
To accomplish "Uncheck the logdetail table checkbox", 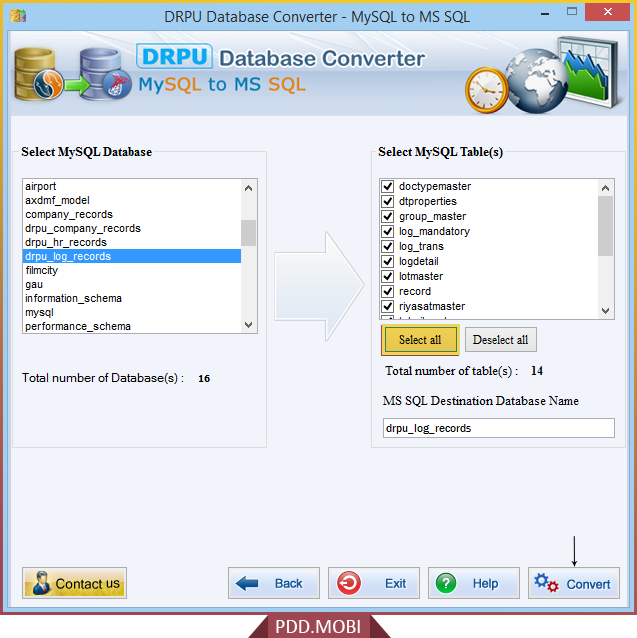I will [388, 261].
